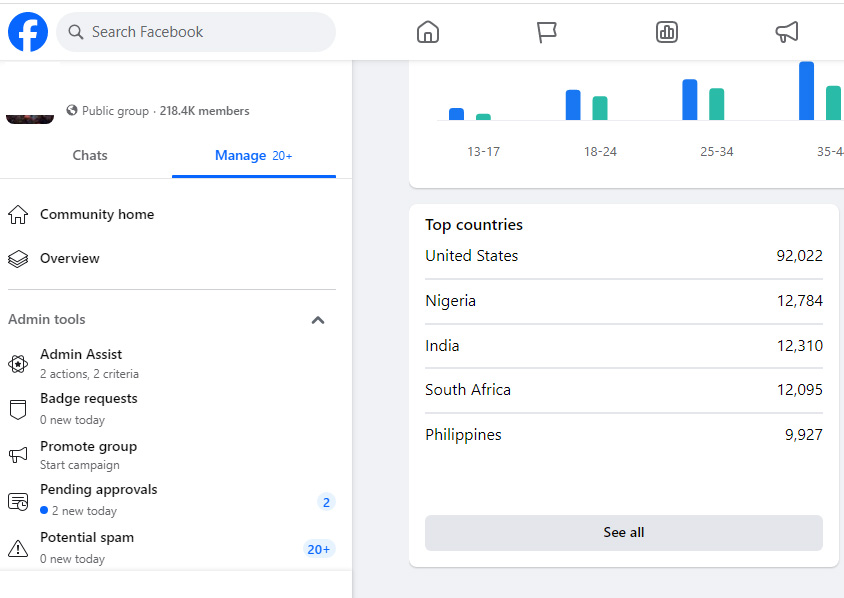This screenshot has height=598, width=844.
Task: Click the 9,927 value
Action: [x=804, y=435]
